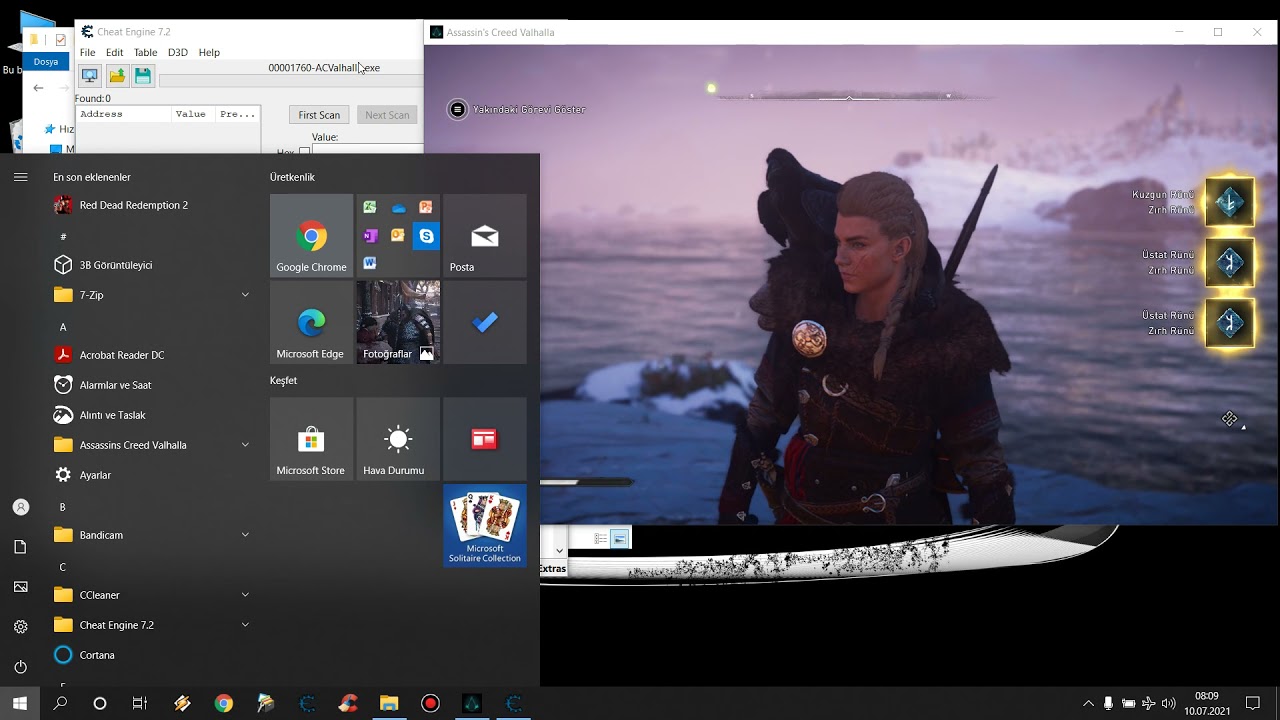
Task: Click the Cheat Engine scan progress bar
Action: [291, 81]
